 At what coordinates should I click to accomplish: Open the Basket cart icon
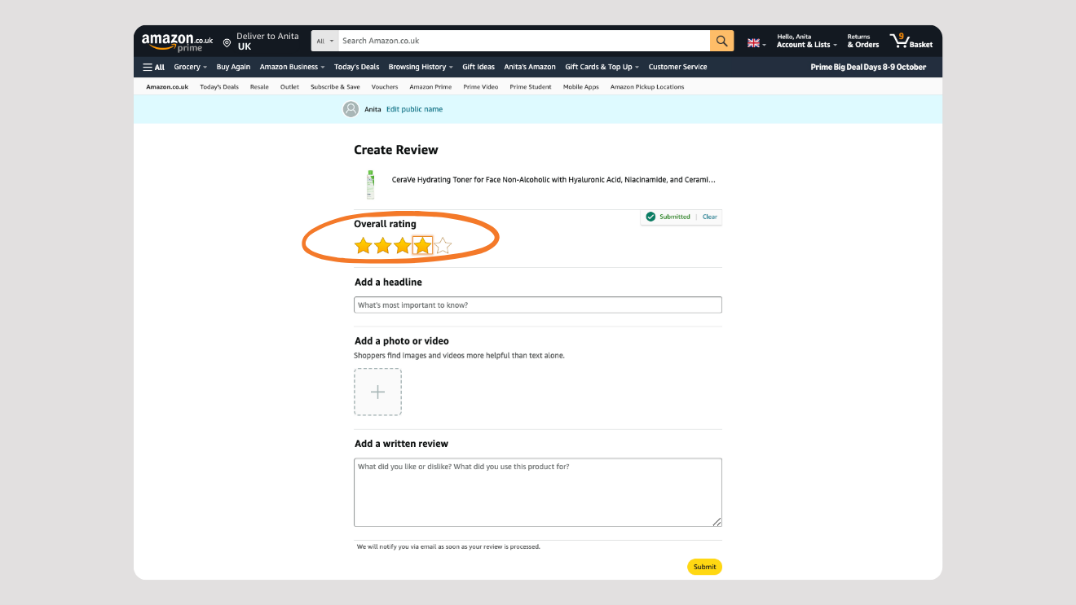[x=911, y=41]
